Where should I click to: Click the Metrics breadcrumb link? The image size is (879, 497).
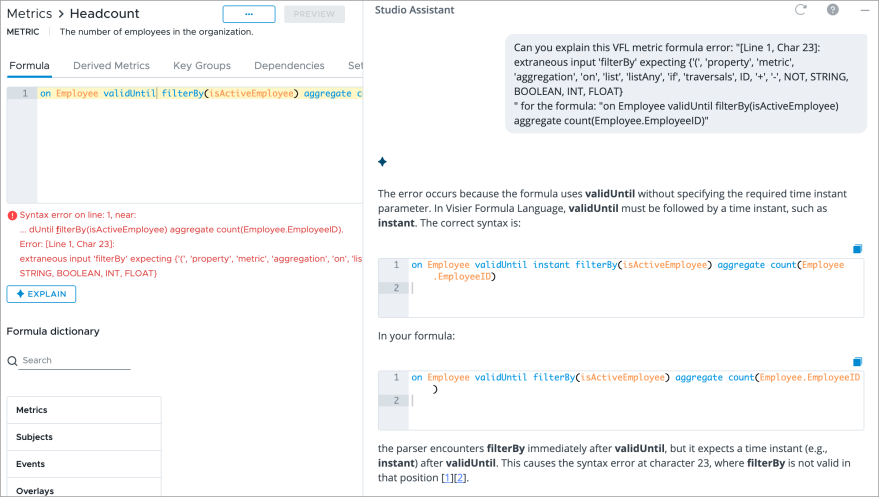(29, 14)
